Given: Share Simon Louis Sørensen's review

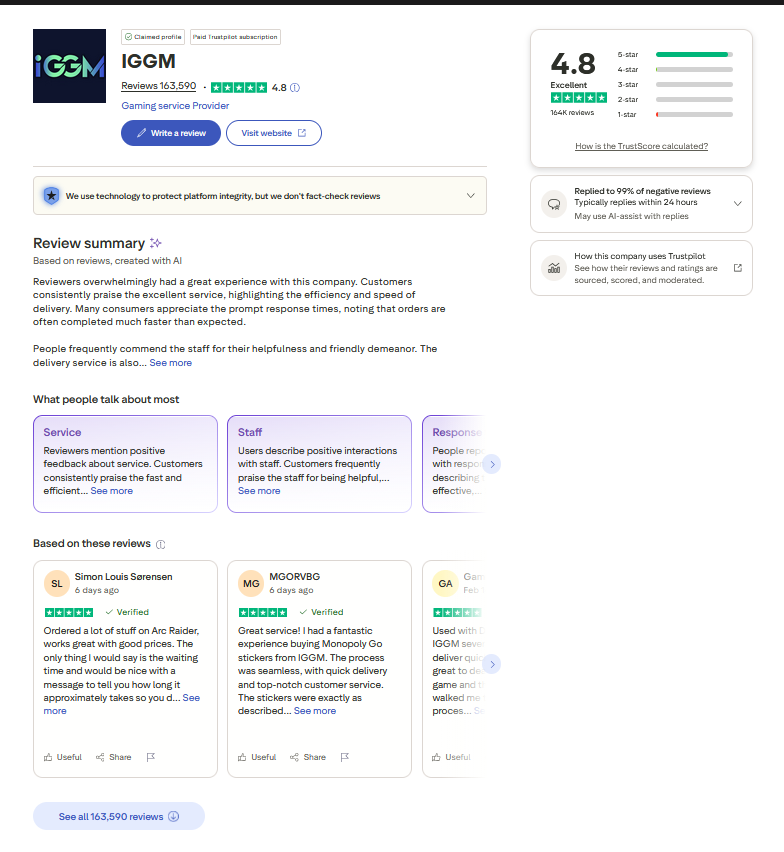Looking at the screenshot, I should coord(114,757).
